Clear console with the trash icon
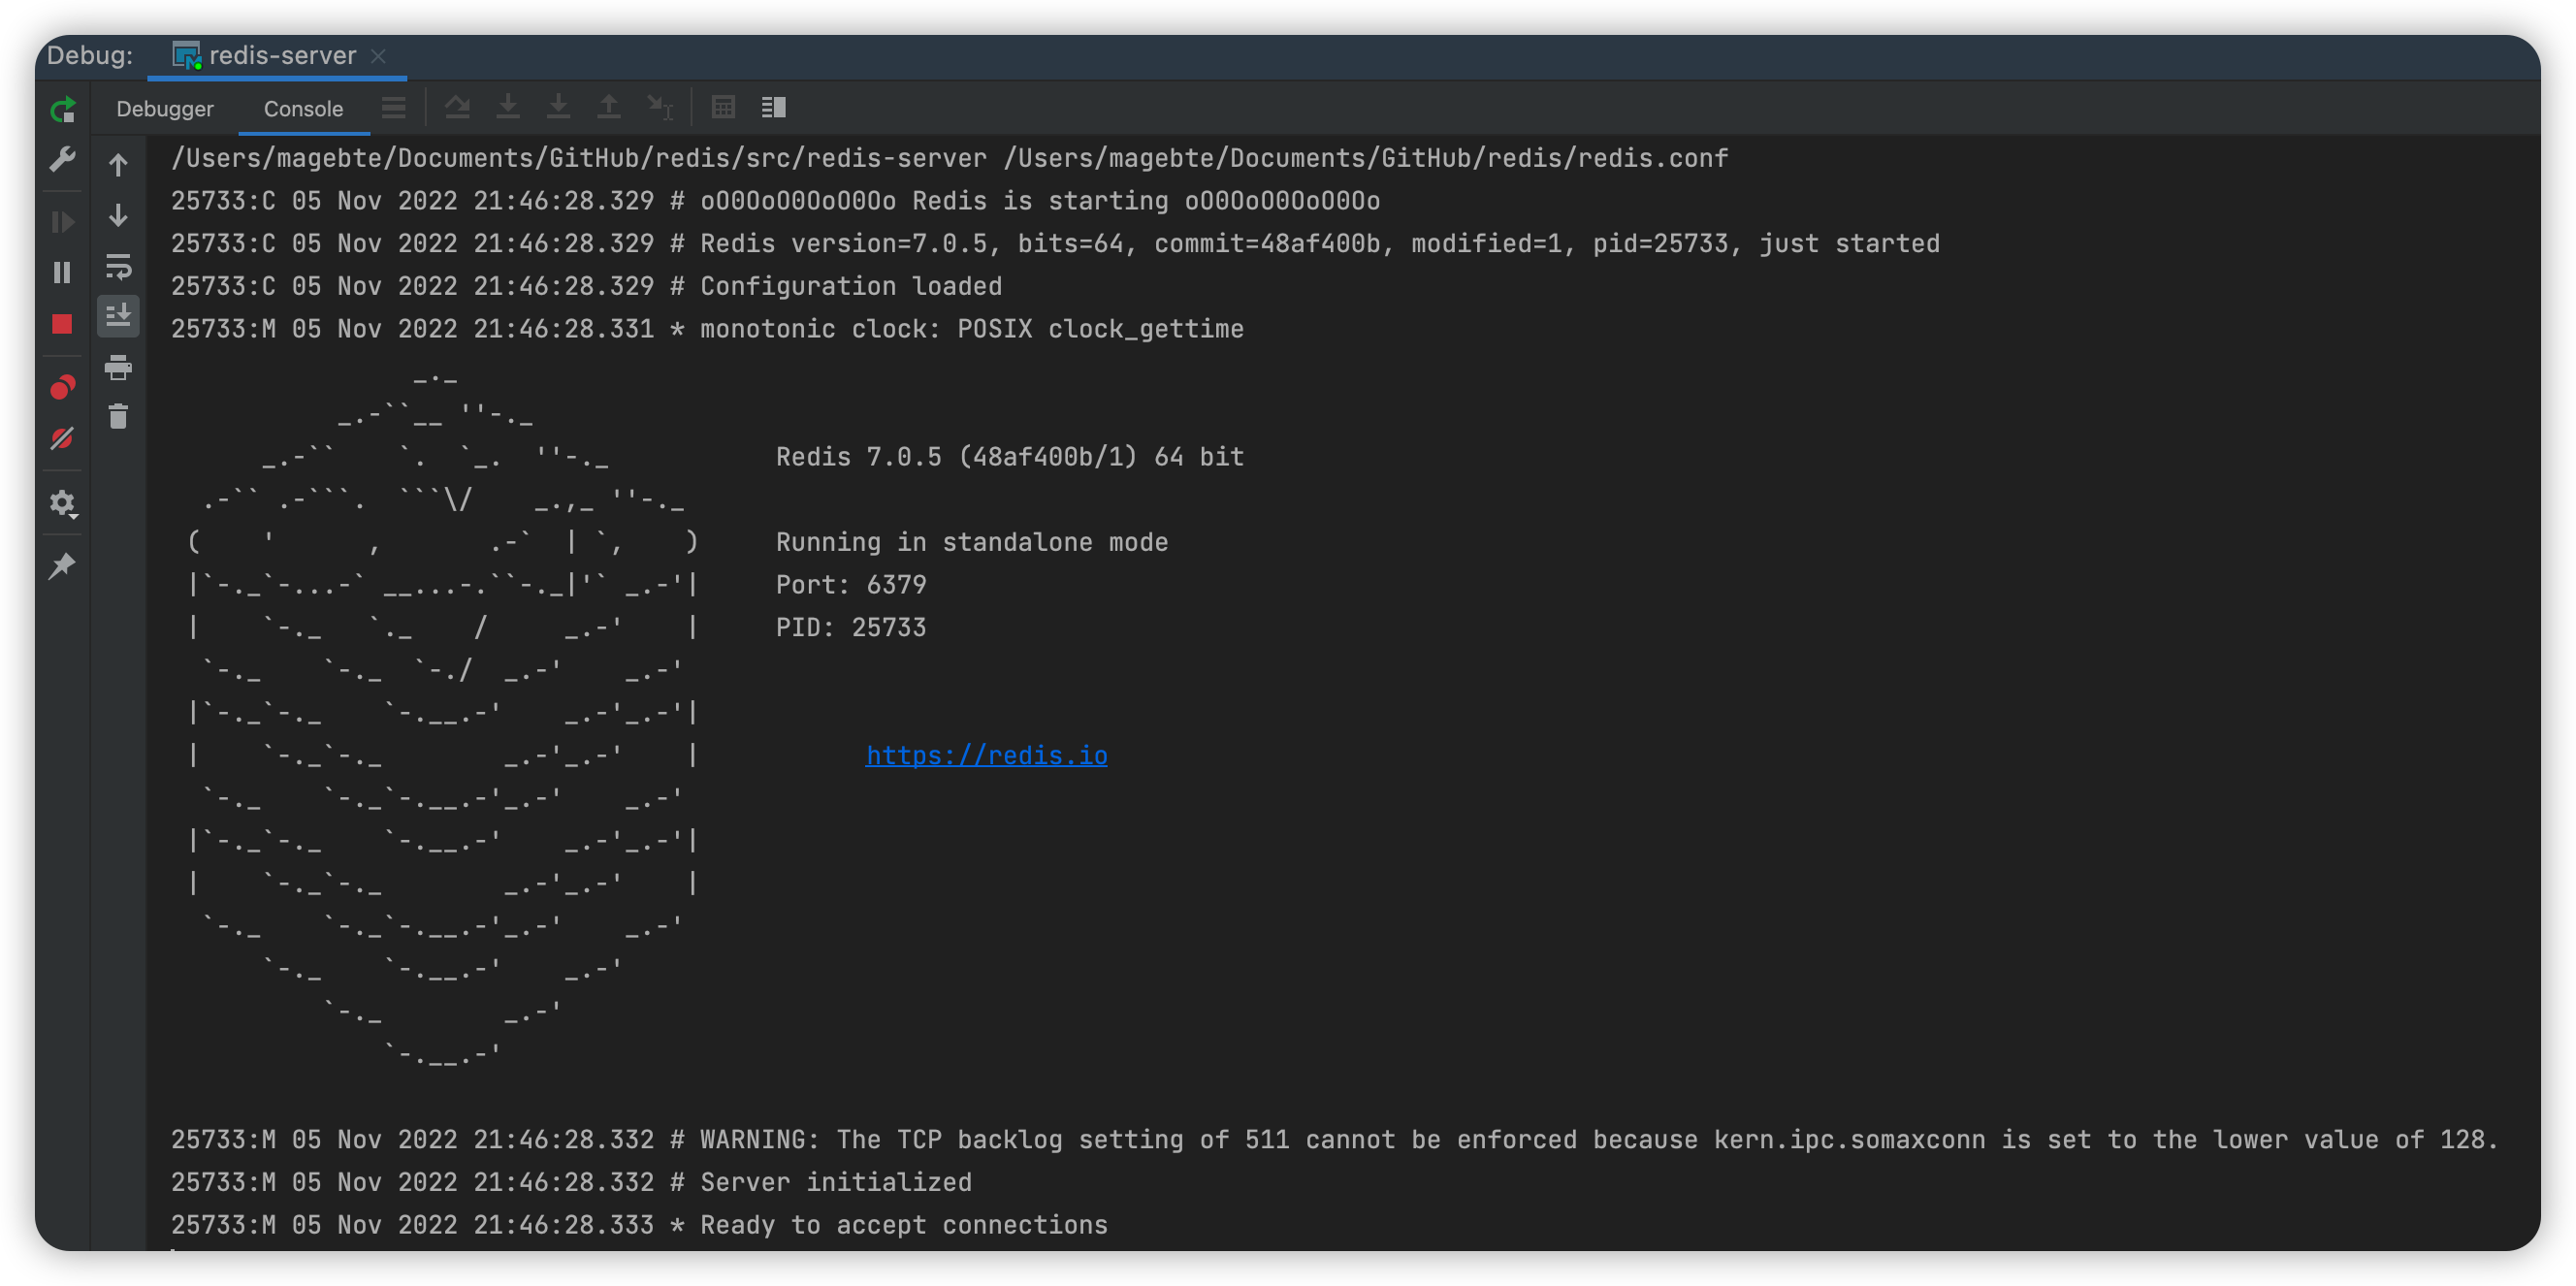2576x1286 pixels. click(x=118, y=416)
